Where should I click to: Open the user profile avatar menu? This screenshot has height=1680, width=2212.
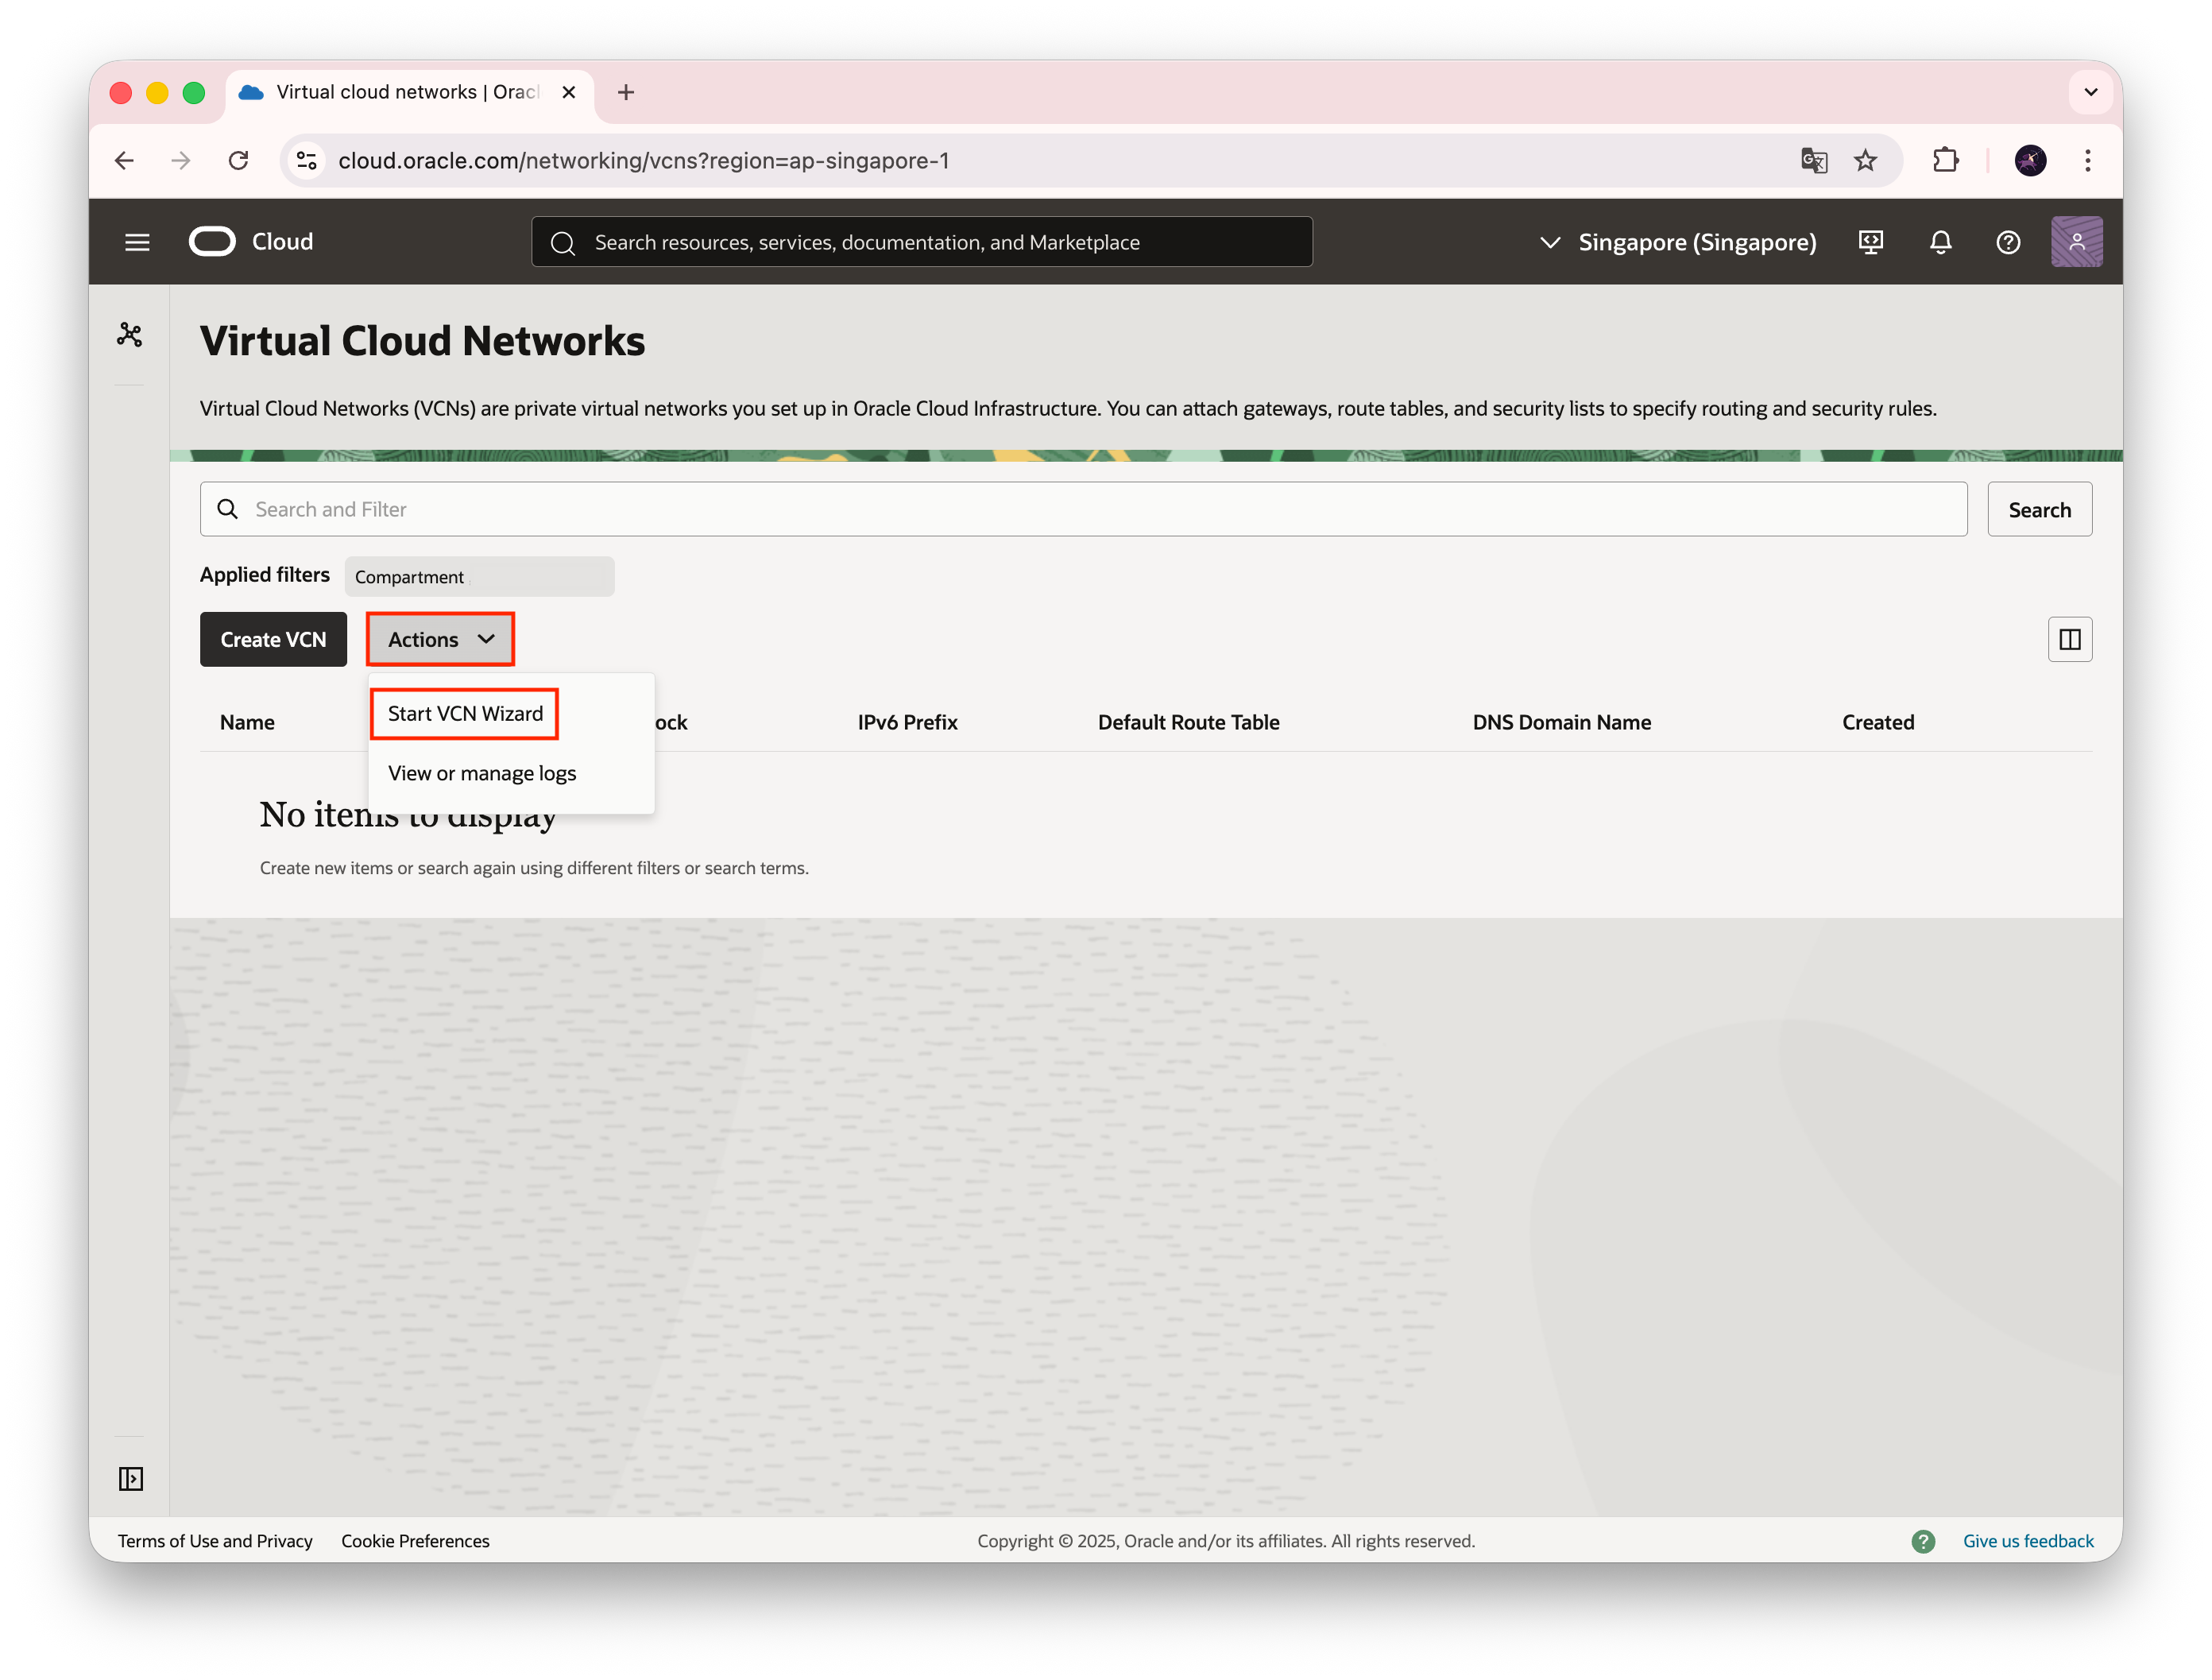click(2076, 242)
